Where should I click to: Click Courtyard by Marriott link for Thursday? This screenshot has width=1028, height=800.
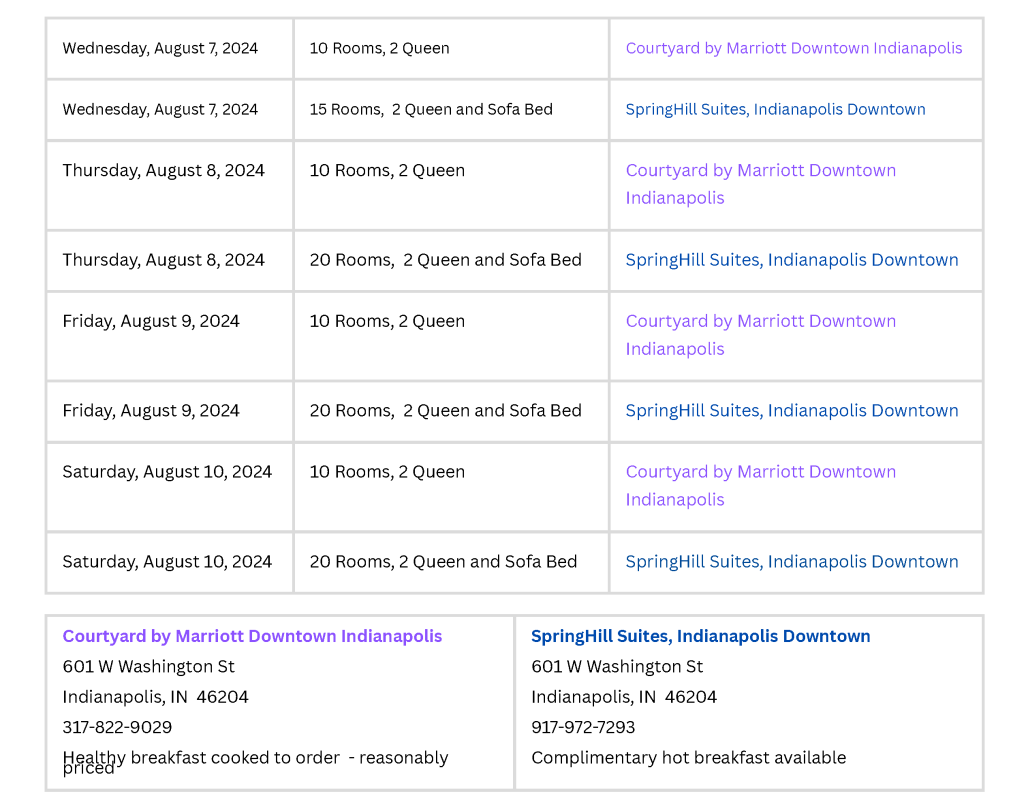click(x=761, y=184)
